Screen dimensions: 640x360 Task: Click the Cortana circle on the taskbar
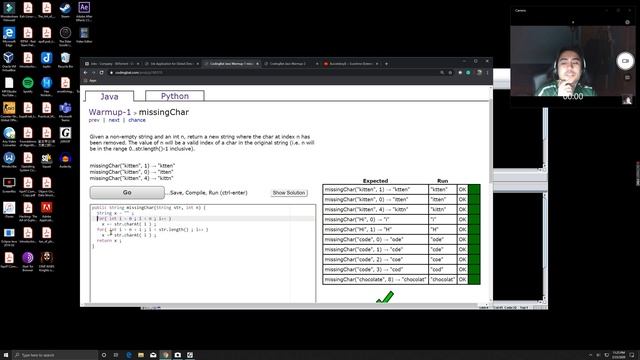coord(104,355)
